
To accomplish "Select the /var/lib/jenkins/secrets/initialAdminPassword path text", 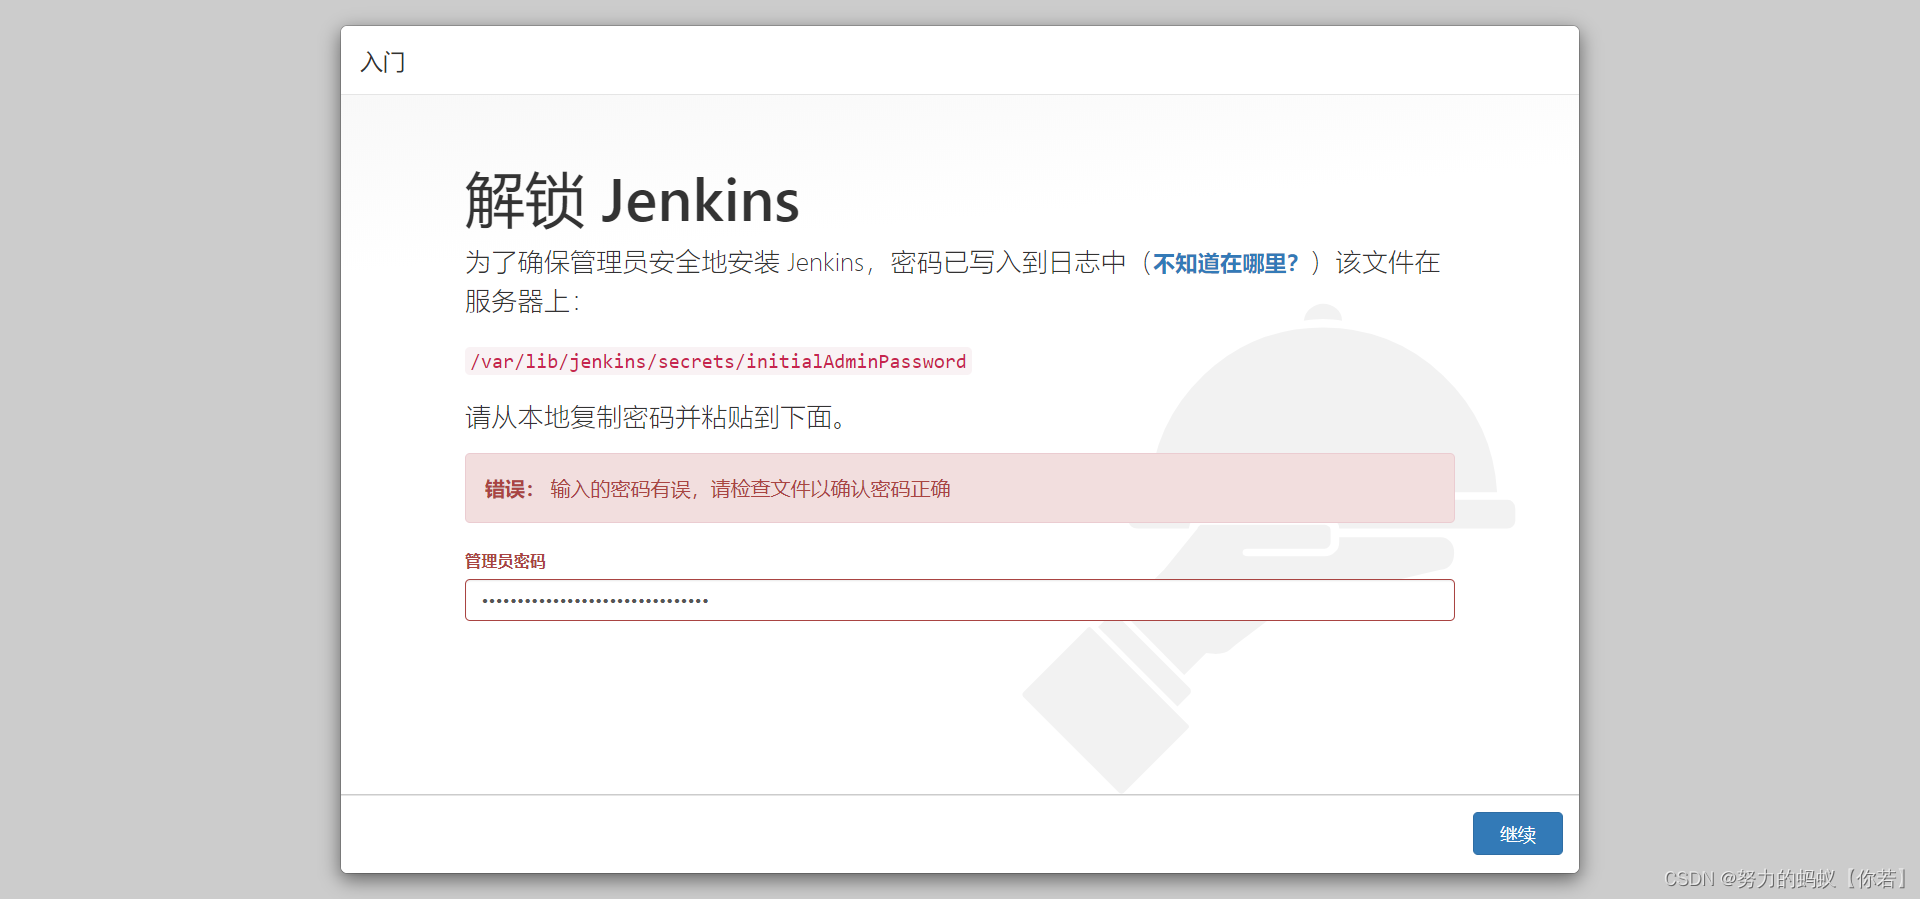I will (x=718, y=361).
